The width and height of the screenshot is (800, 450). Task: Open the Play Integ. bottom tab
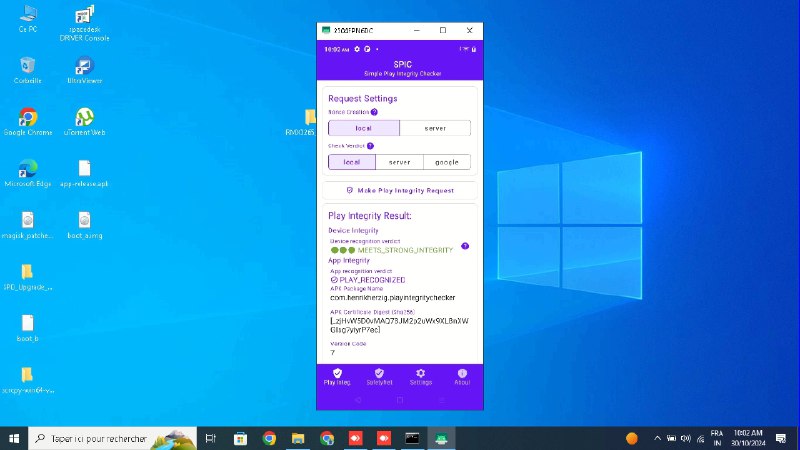click(x=337, y=377)
